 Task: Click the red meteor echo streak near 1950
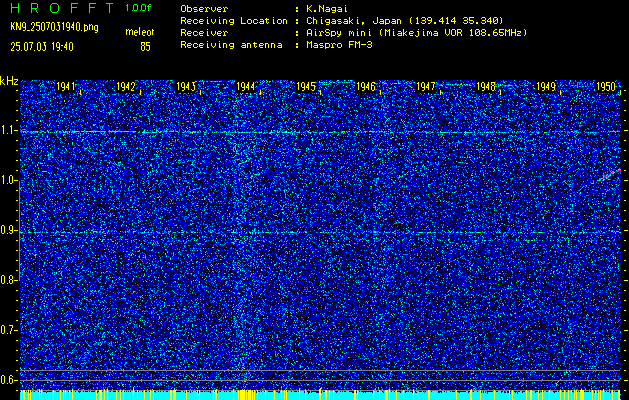click(609, 175)
